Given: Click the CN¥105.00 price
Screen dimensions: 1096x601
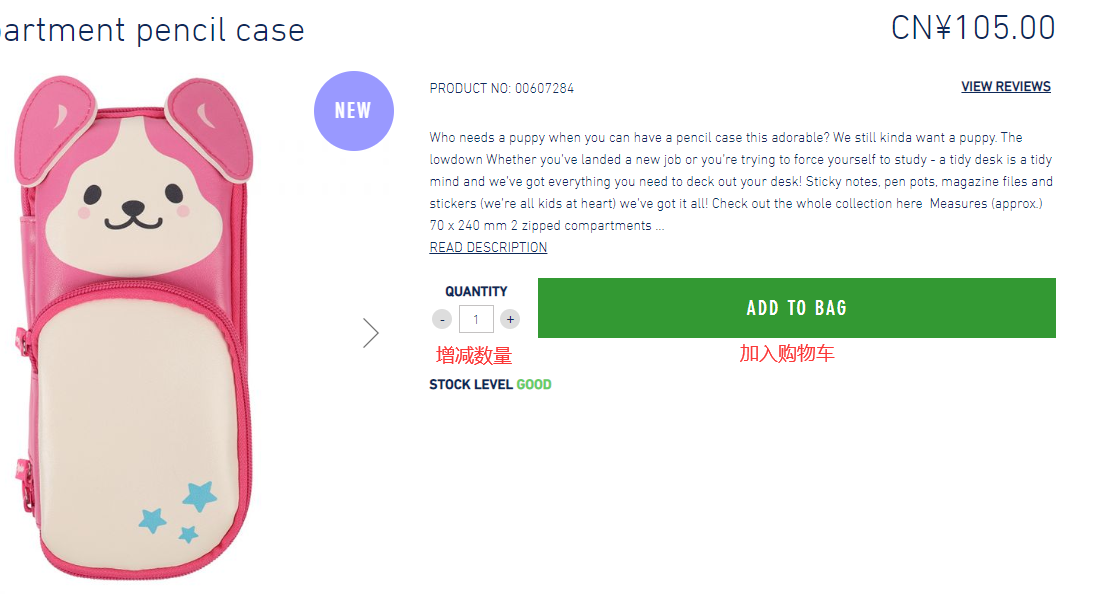Looking at the screenshot, I should point(972,27).
